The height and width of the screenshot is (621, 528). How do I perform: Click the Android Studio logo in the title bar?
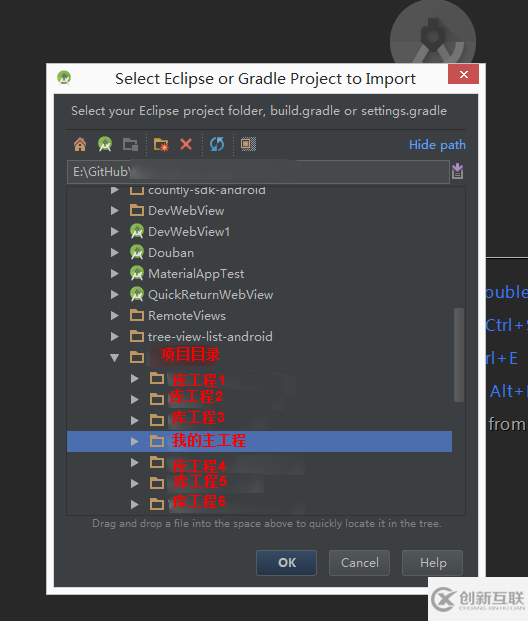pyautogui.click(x=64, y=77)
